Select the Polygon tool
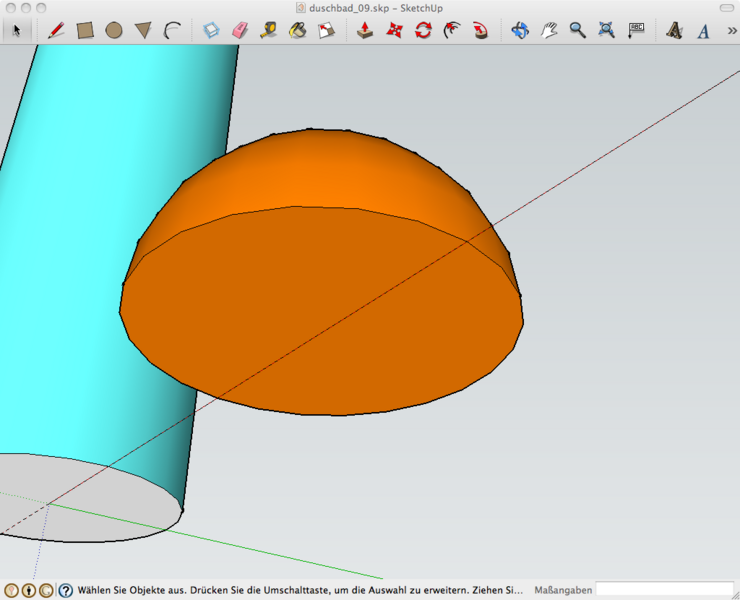The width and height of the screenshot is (740, 600). point(143,30)
